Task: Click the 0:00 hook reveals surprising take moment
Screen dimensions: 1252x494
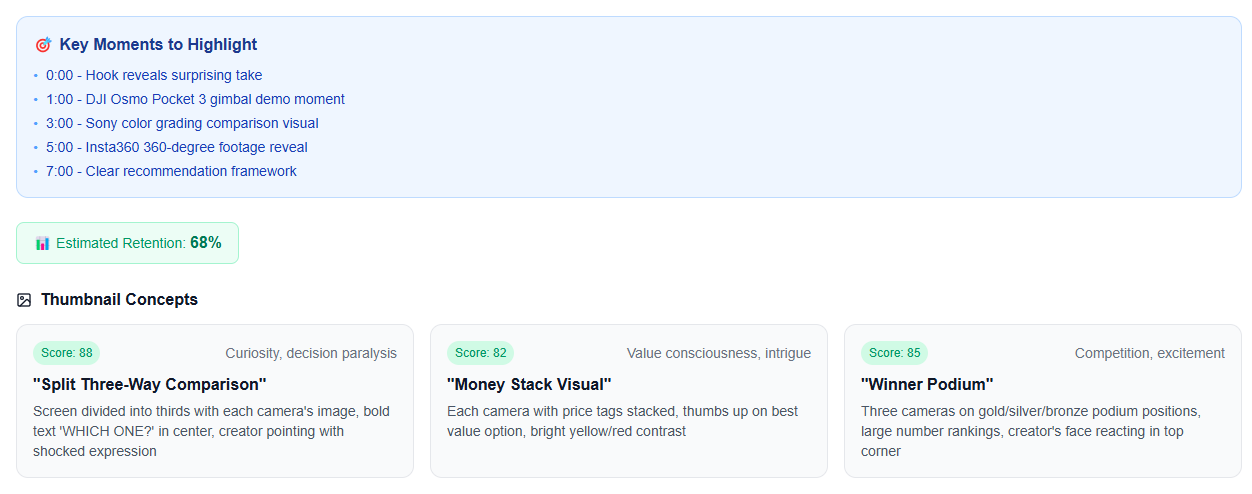Action: 154,75
